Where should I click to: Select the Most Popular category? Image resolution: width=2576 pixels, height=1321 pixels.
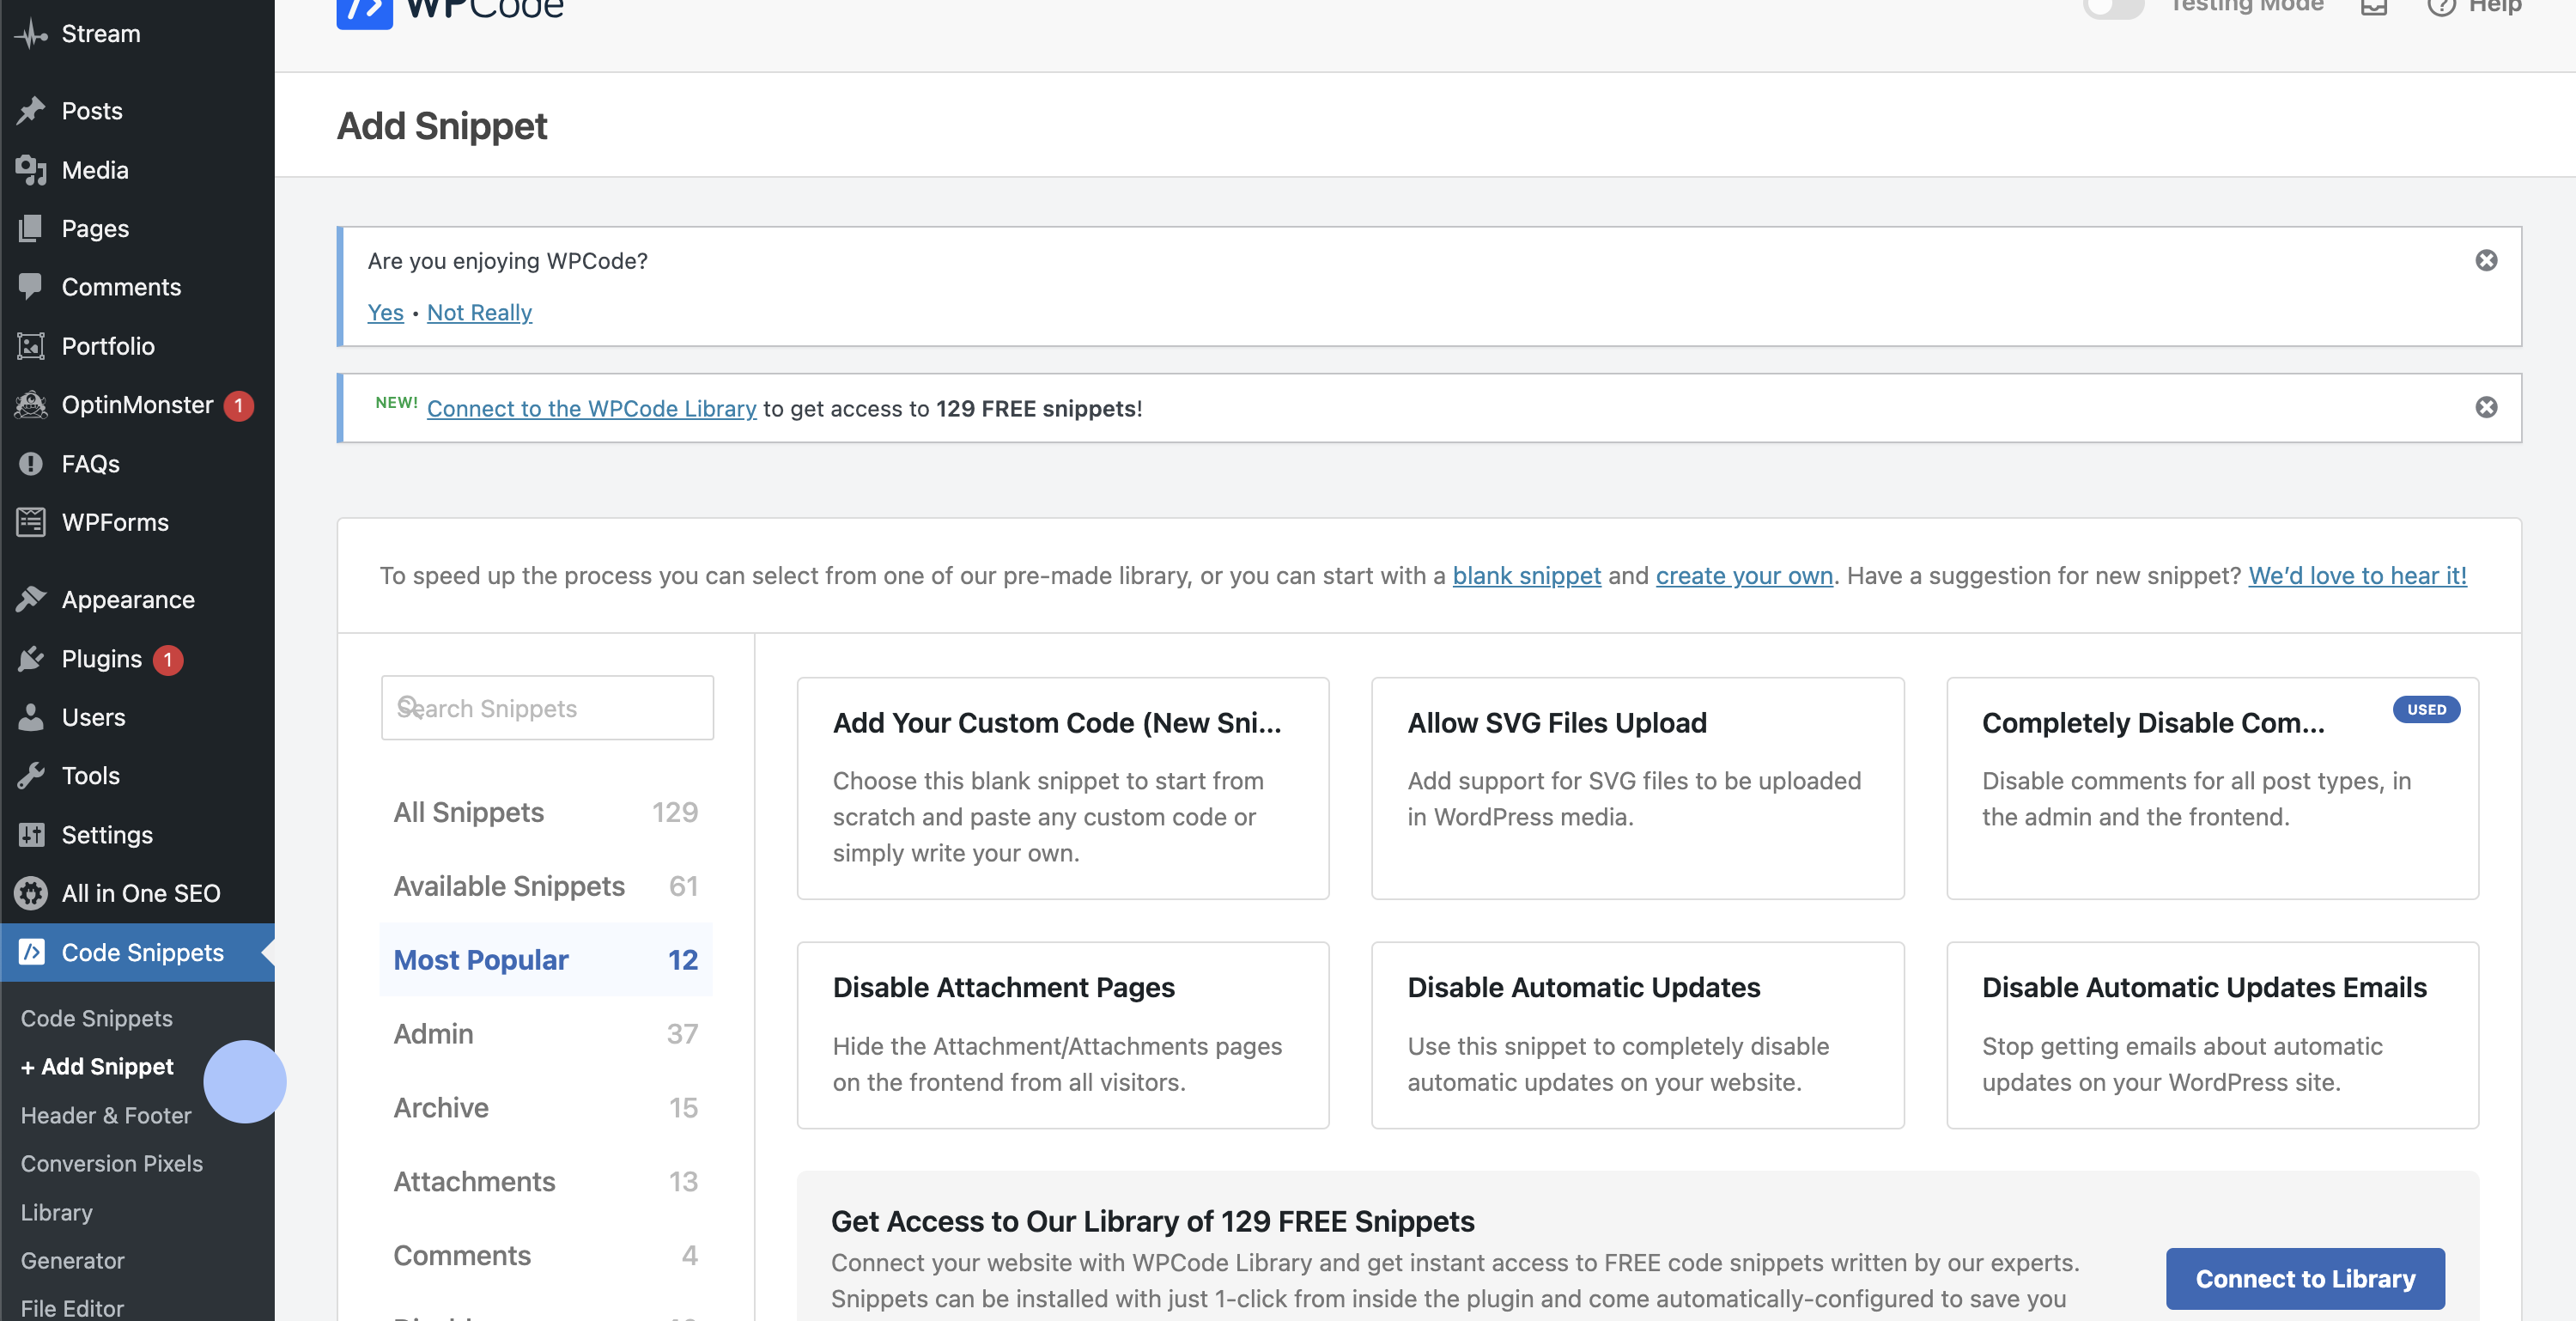tap(546, 960)
